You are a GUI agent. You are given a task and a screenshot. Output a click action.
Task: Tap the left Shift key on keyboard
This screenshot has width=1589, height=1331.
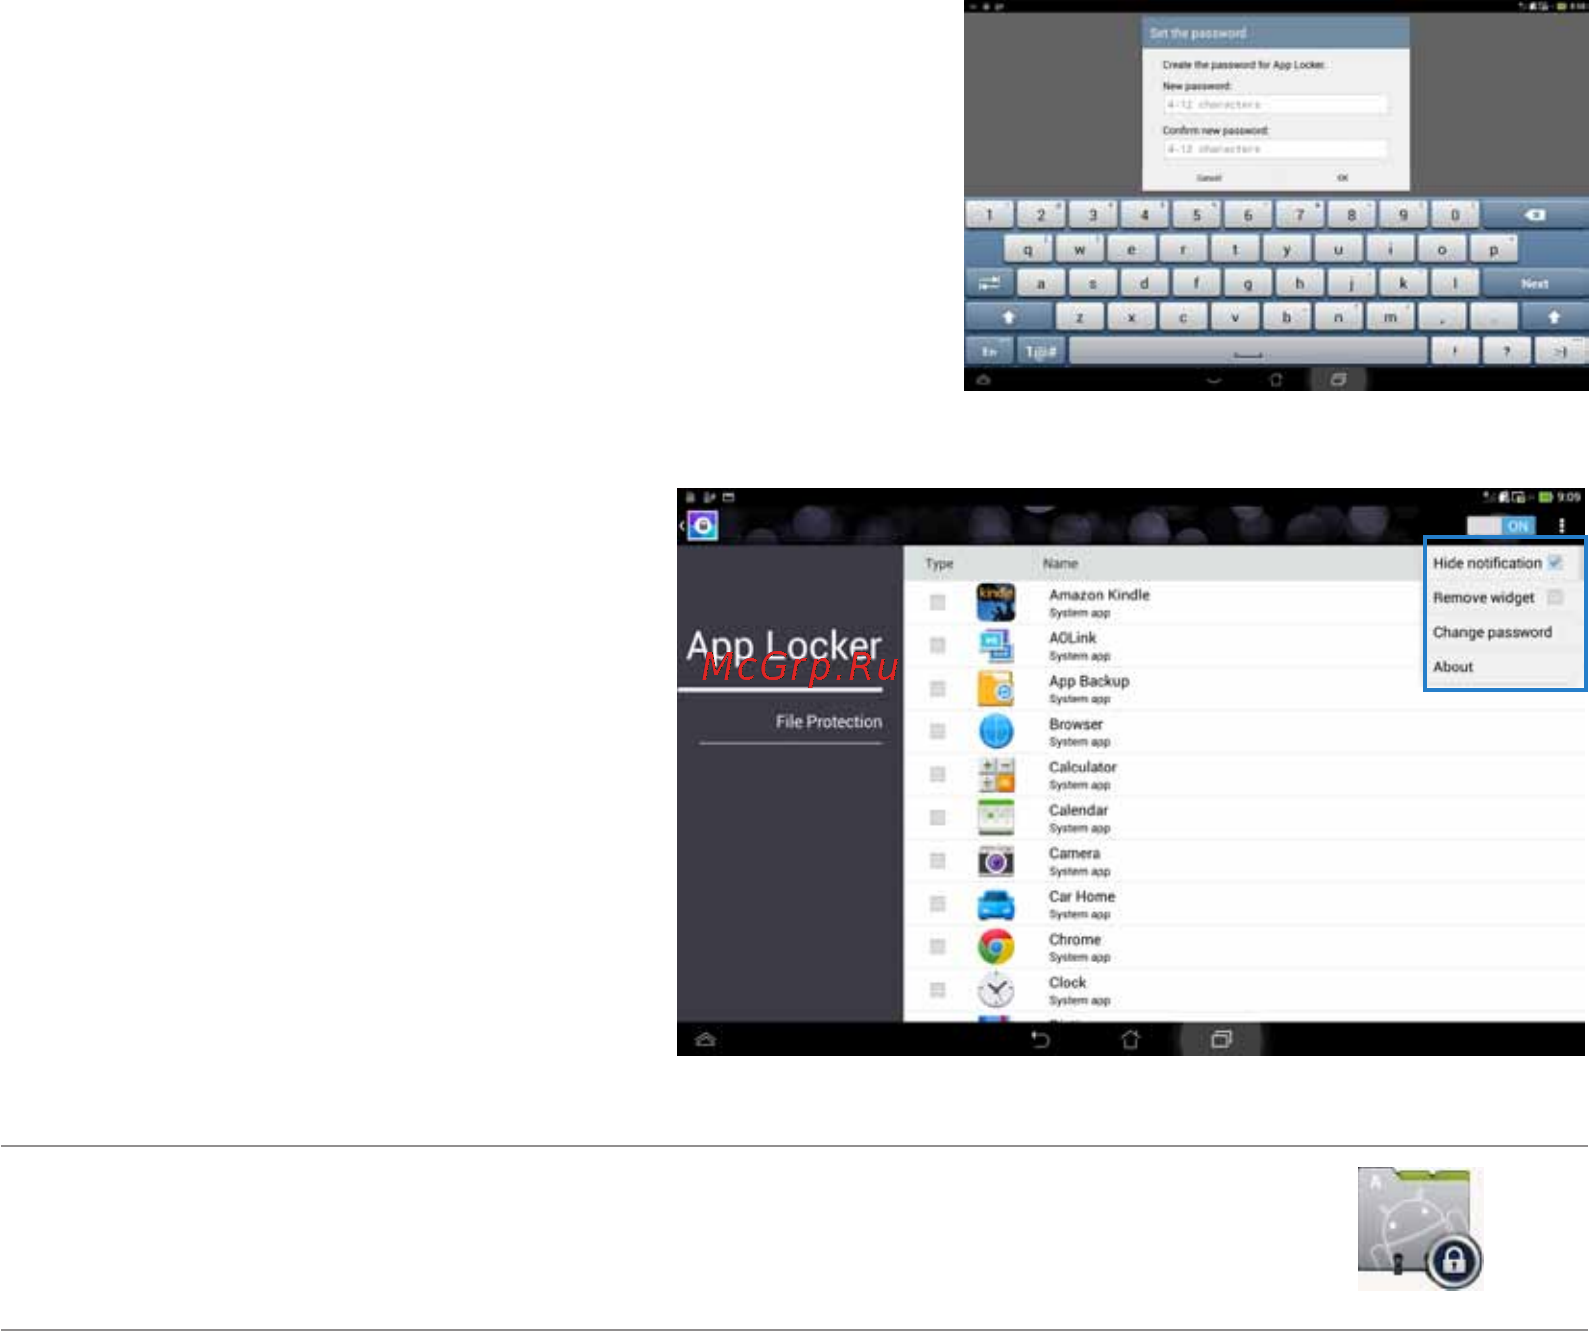[x=1009, y=317]
